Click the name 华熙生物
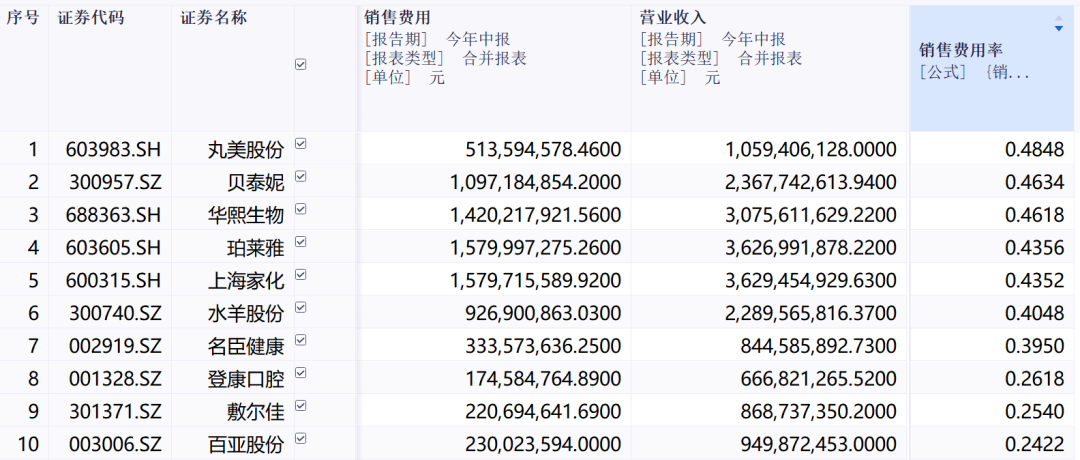 tap(246, 216)
